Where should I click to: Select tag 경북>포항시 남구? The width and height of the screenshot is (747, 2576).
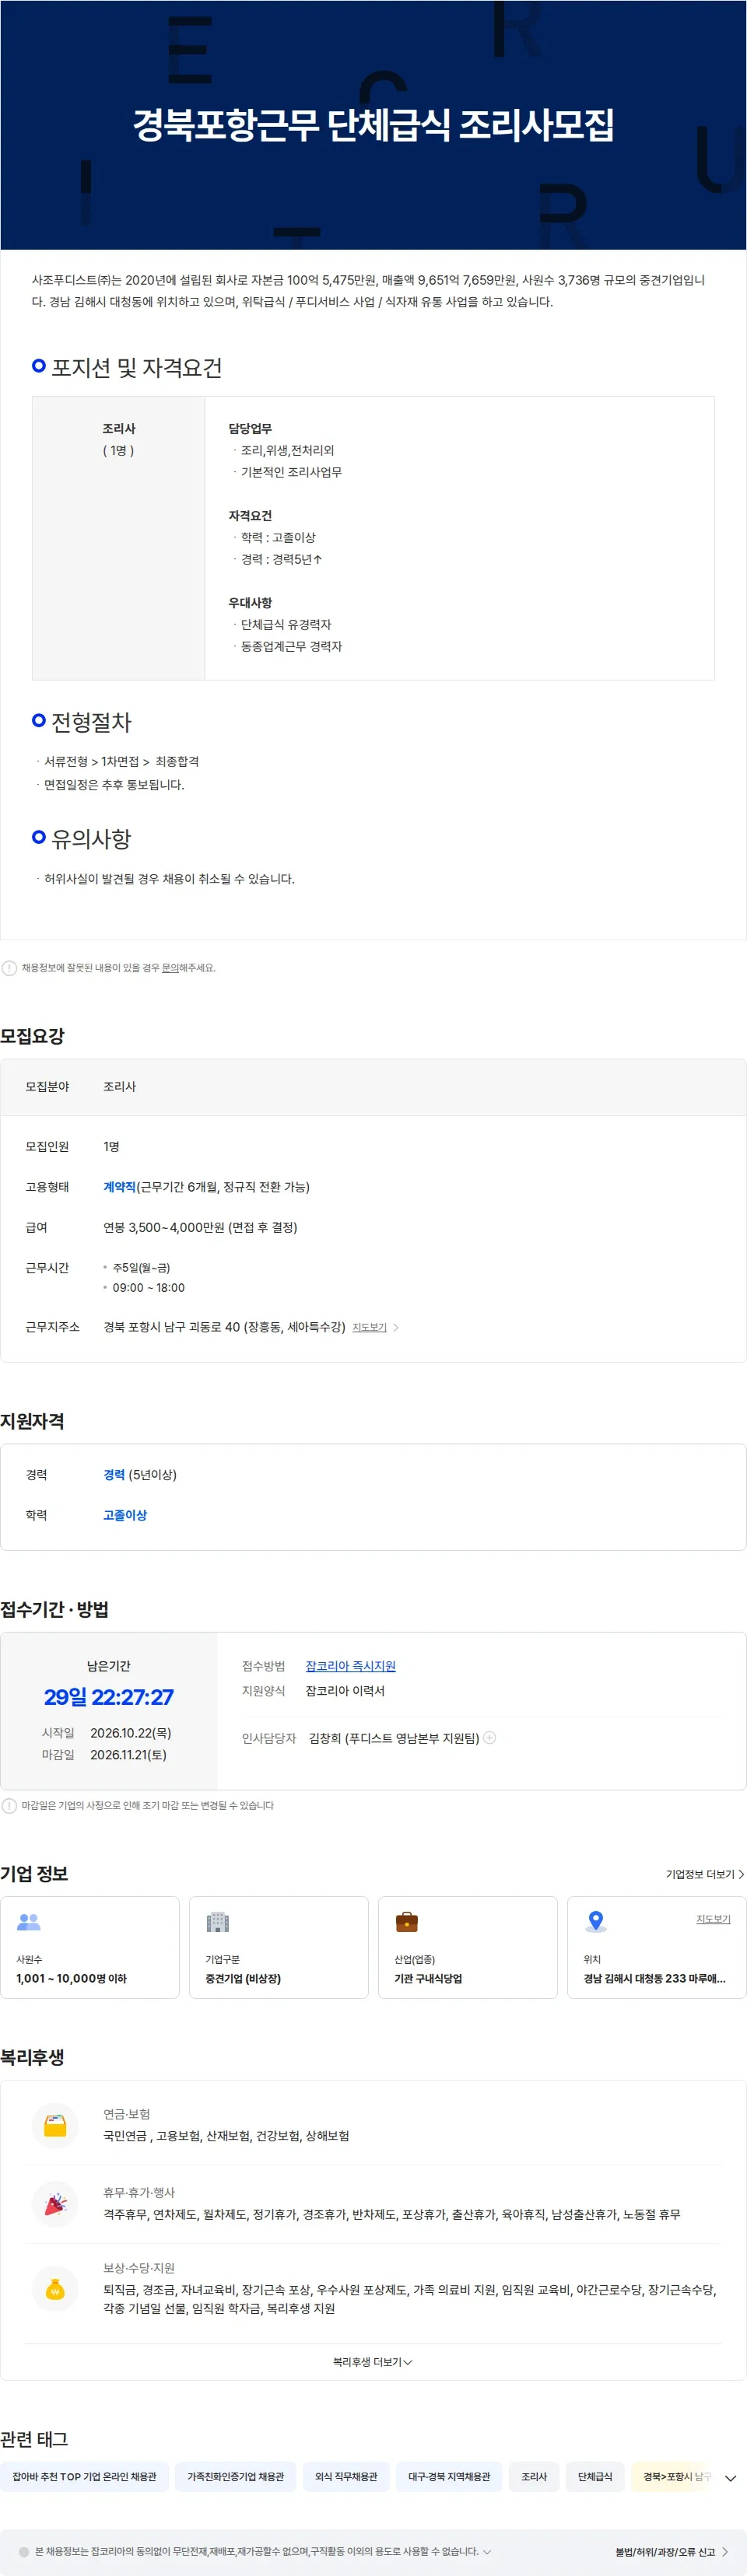coord(671,2476)
